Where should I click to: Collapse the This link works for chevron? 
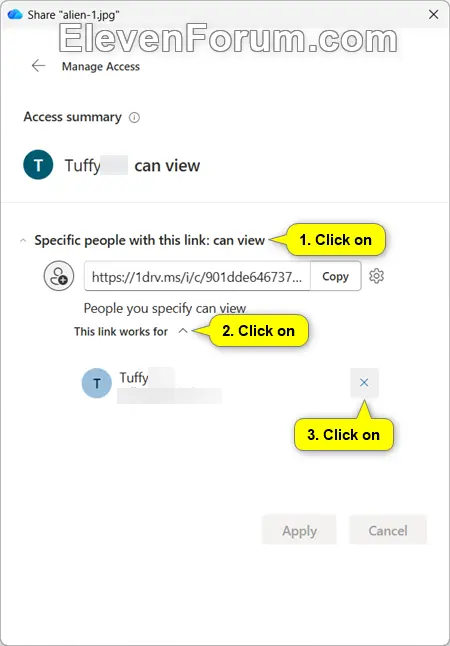coord(183,331)
